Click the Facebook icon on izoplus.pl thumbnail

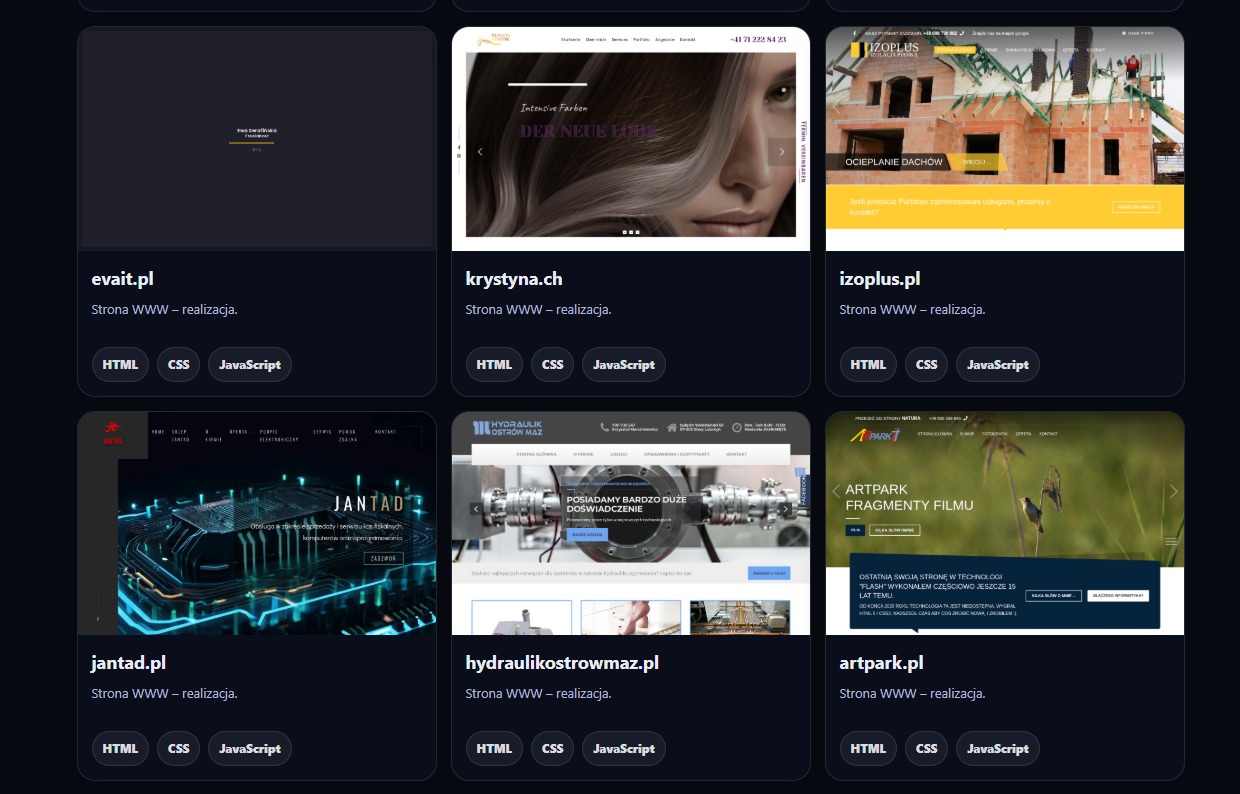pos(855,33)
